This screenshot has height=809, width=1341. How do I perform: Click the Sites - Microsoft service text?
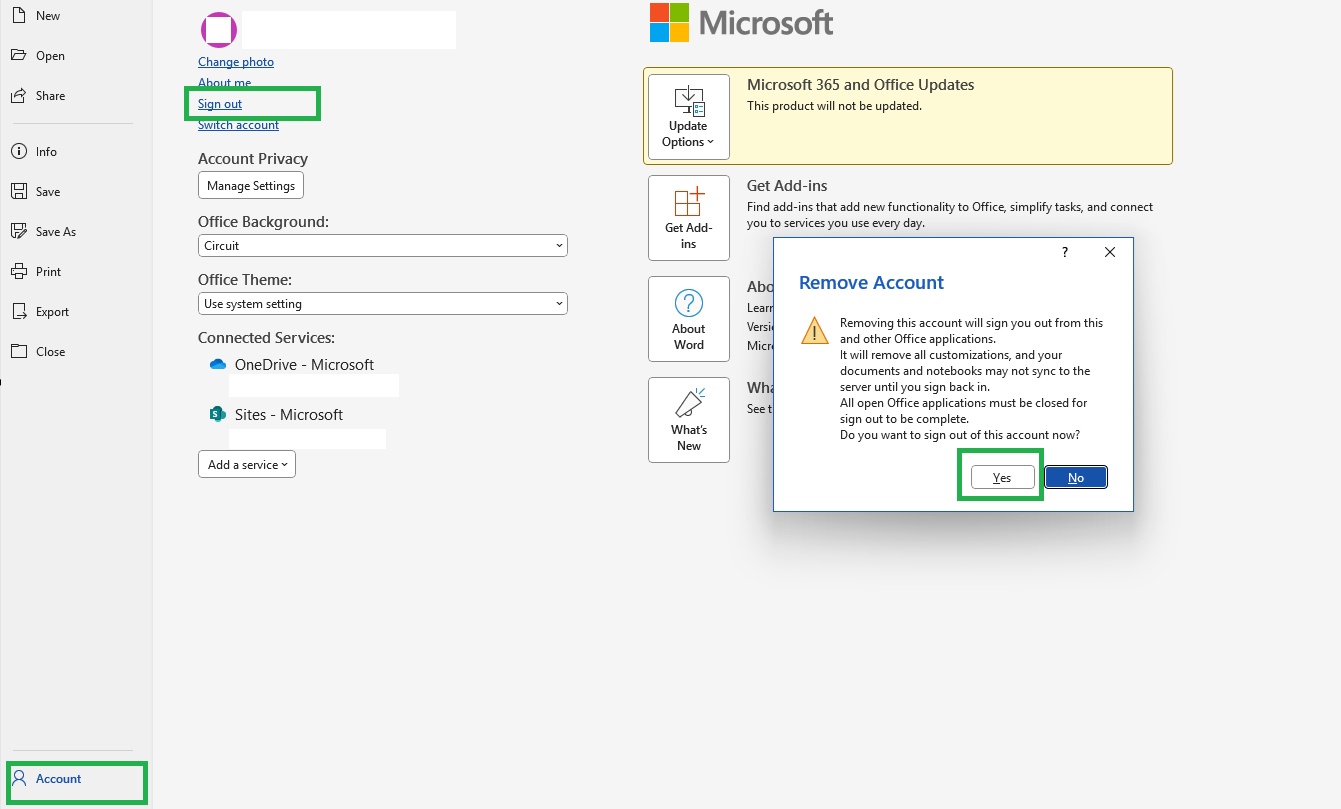coord(289,415)
